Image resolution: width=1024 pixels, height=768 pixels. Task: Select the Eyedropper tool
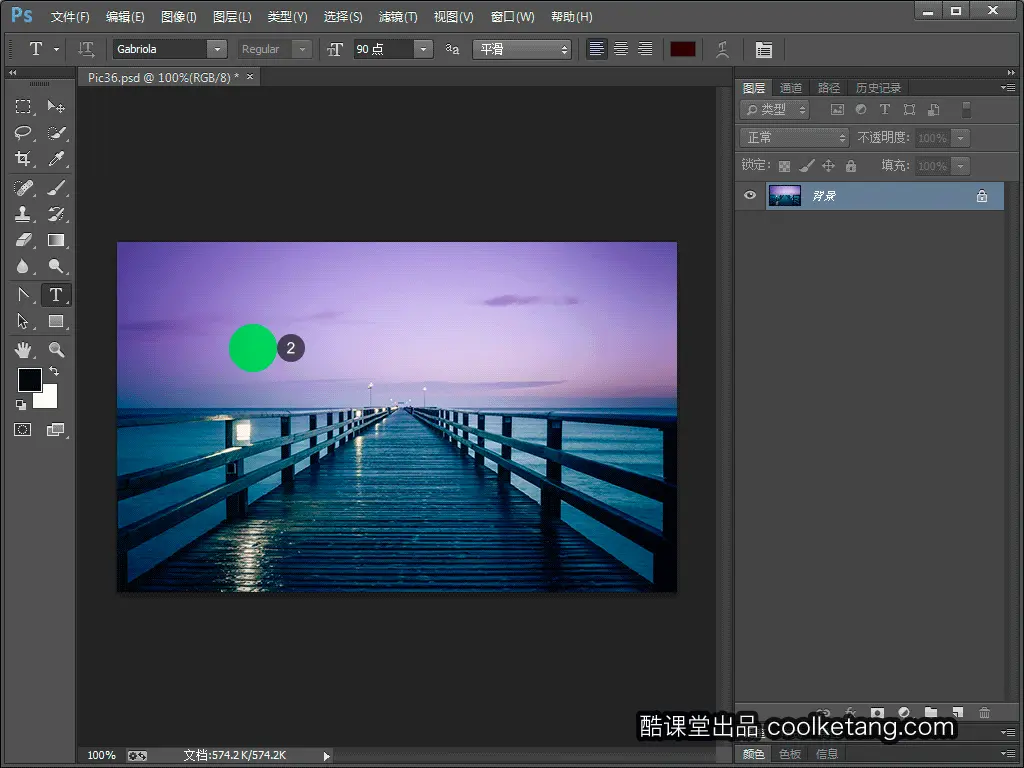pos(56,159)
